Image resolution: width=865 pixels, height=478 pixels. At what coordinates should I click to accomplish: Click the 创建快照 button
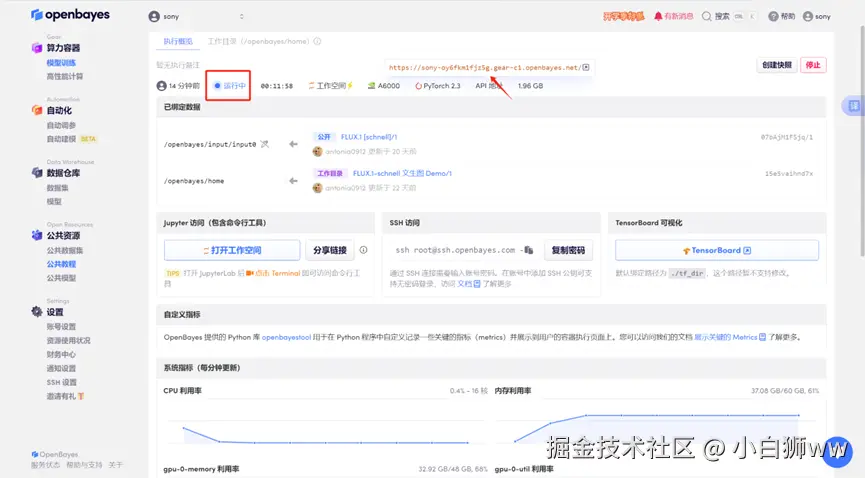tap(776, 65)
